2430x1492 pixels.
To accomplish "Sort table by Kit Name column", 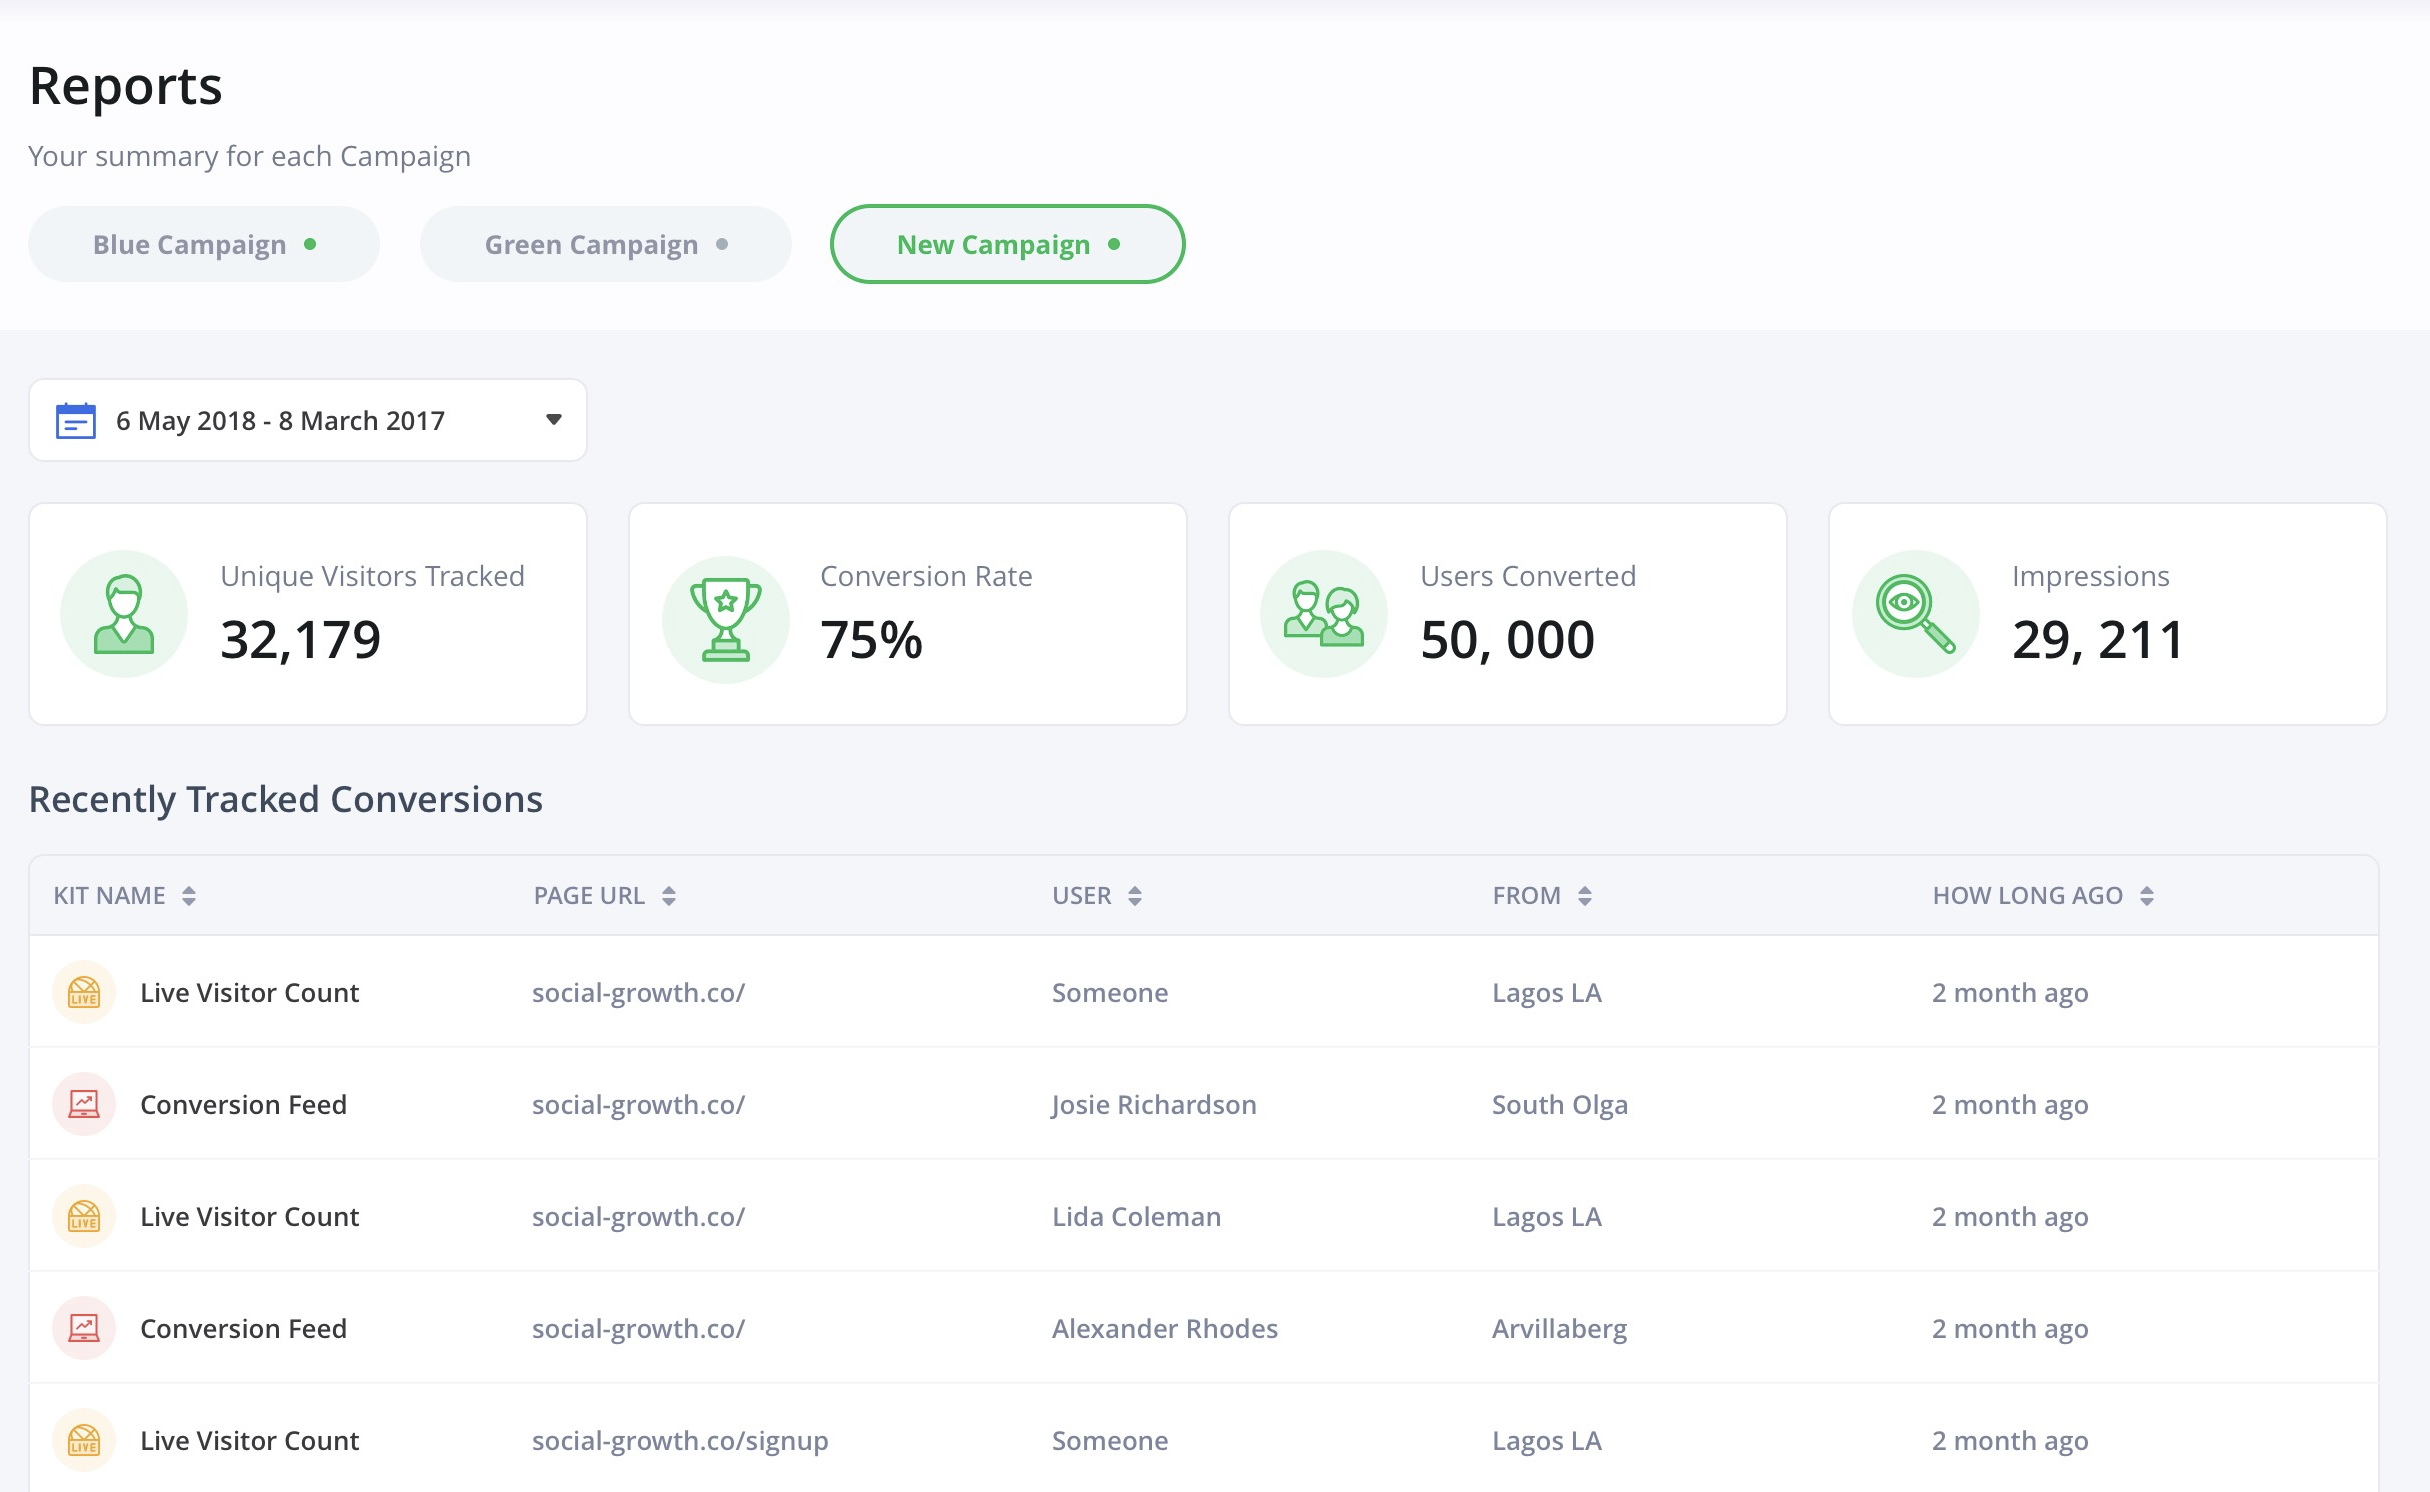I will (x=189, y=896).
